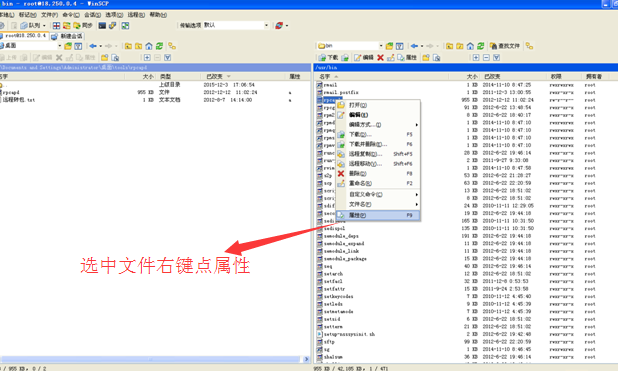This screenshot has height=371, width=618.
Task: Choose 打开 in the context menu
Action: [378, 105]
